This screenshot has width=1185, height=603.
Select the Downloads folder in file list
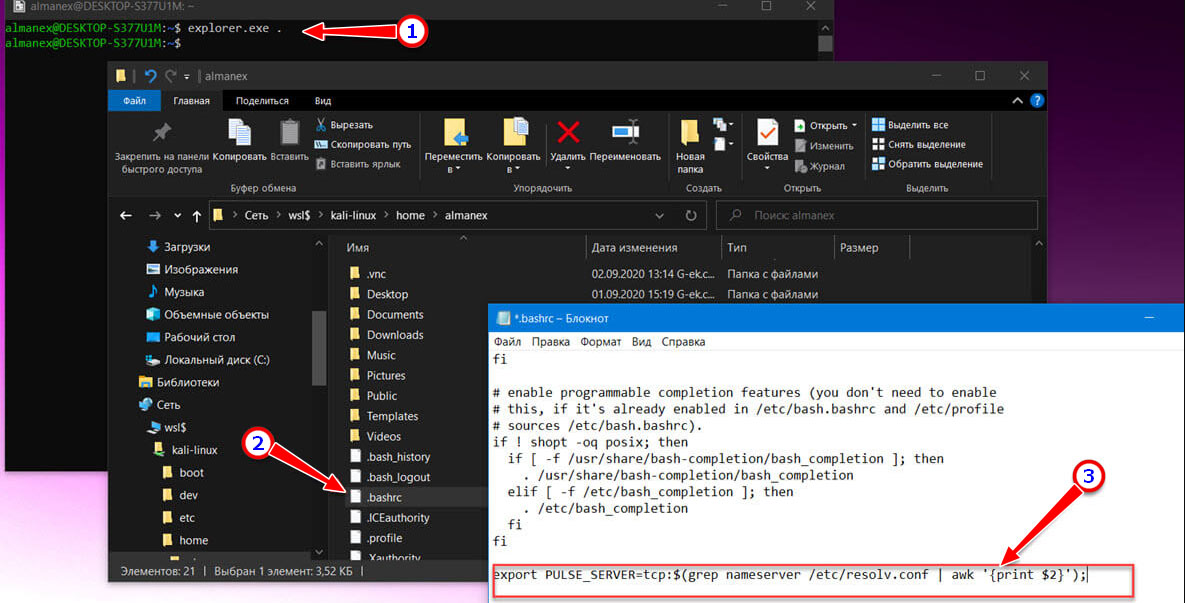tap(386, 335)
